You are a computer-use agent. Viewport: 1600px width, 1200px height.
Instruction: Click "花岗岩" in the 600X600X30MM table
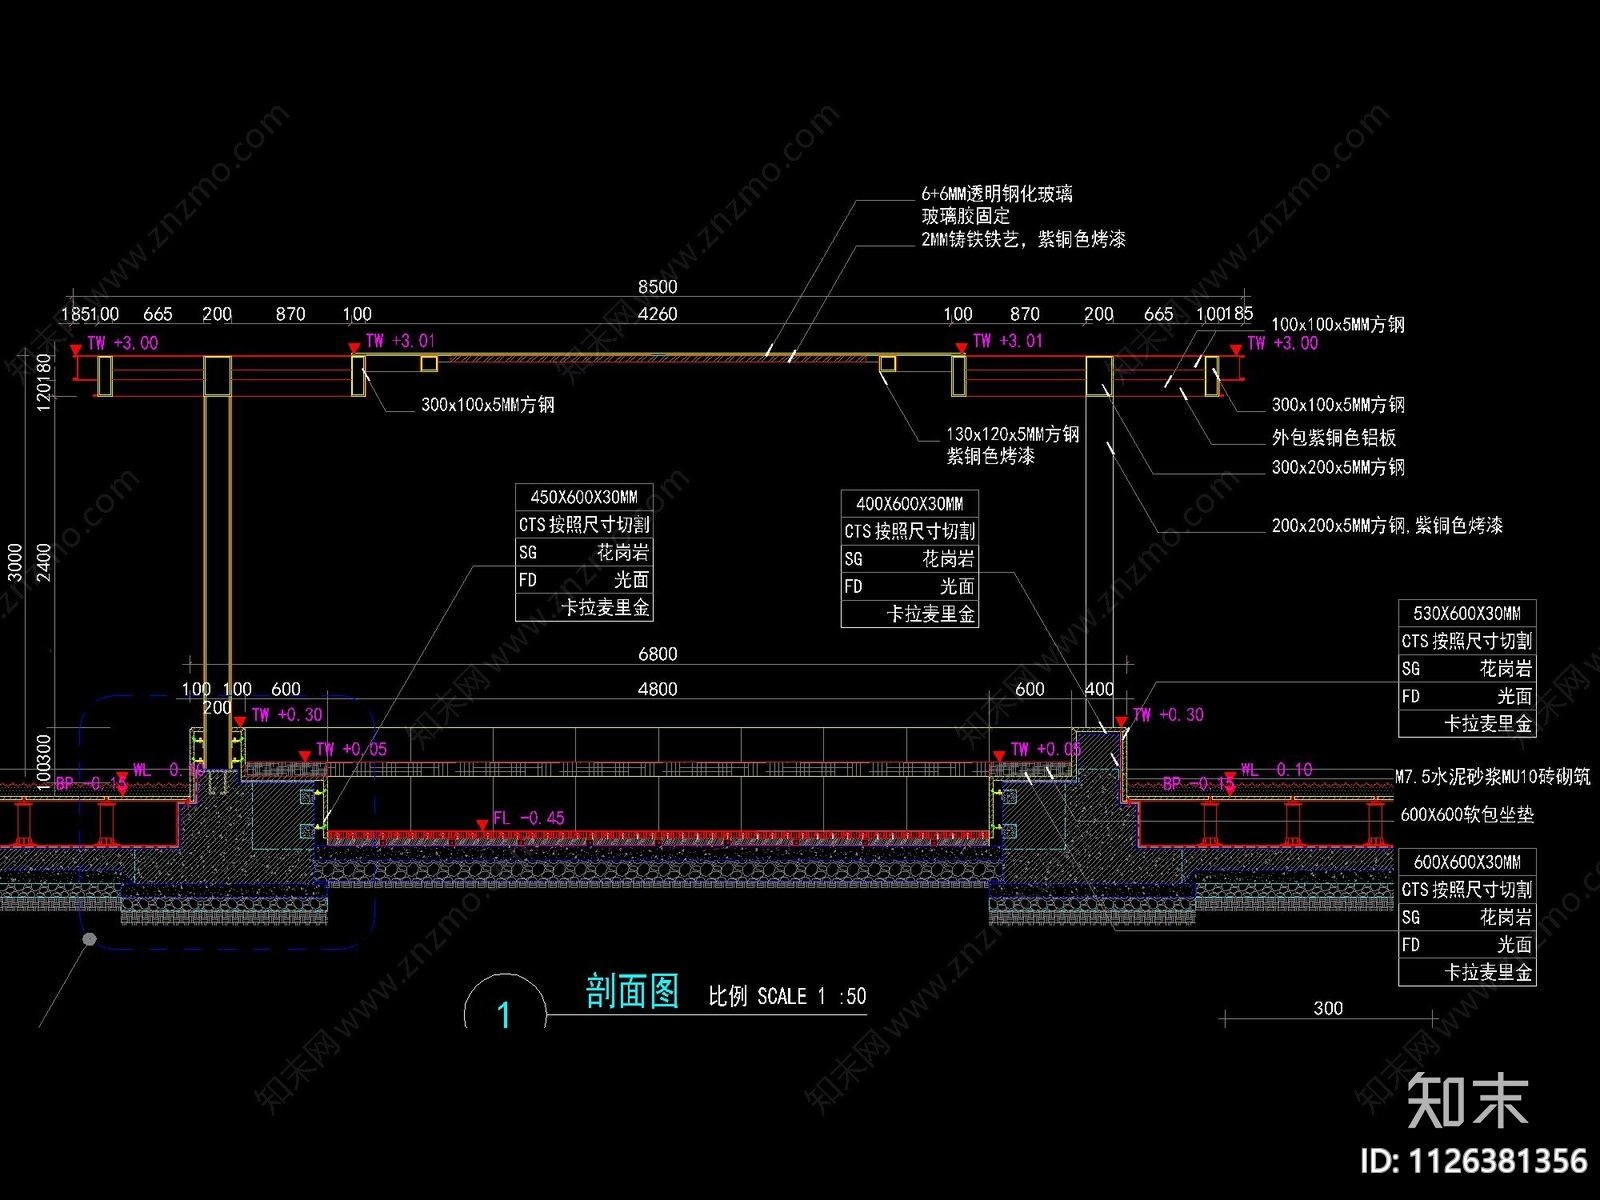[1506, 917]
